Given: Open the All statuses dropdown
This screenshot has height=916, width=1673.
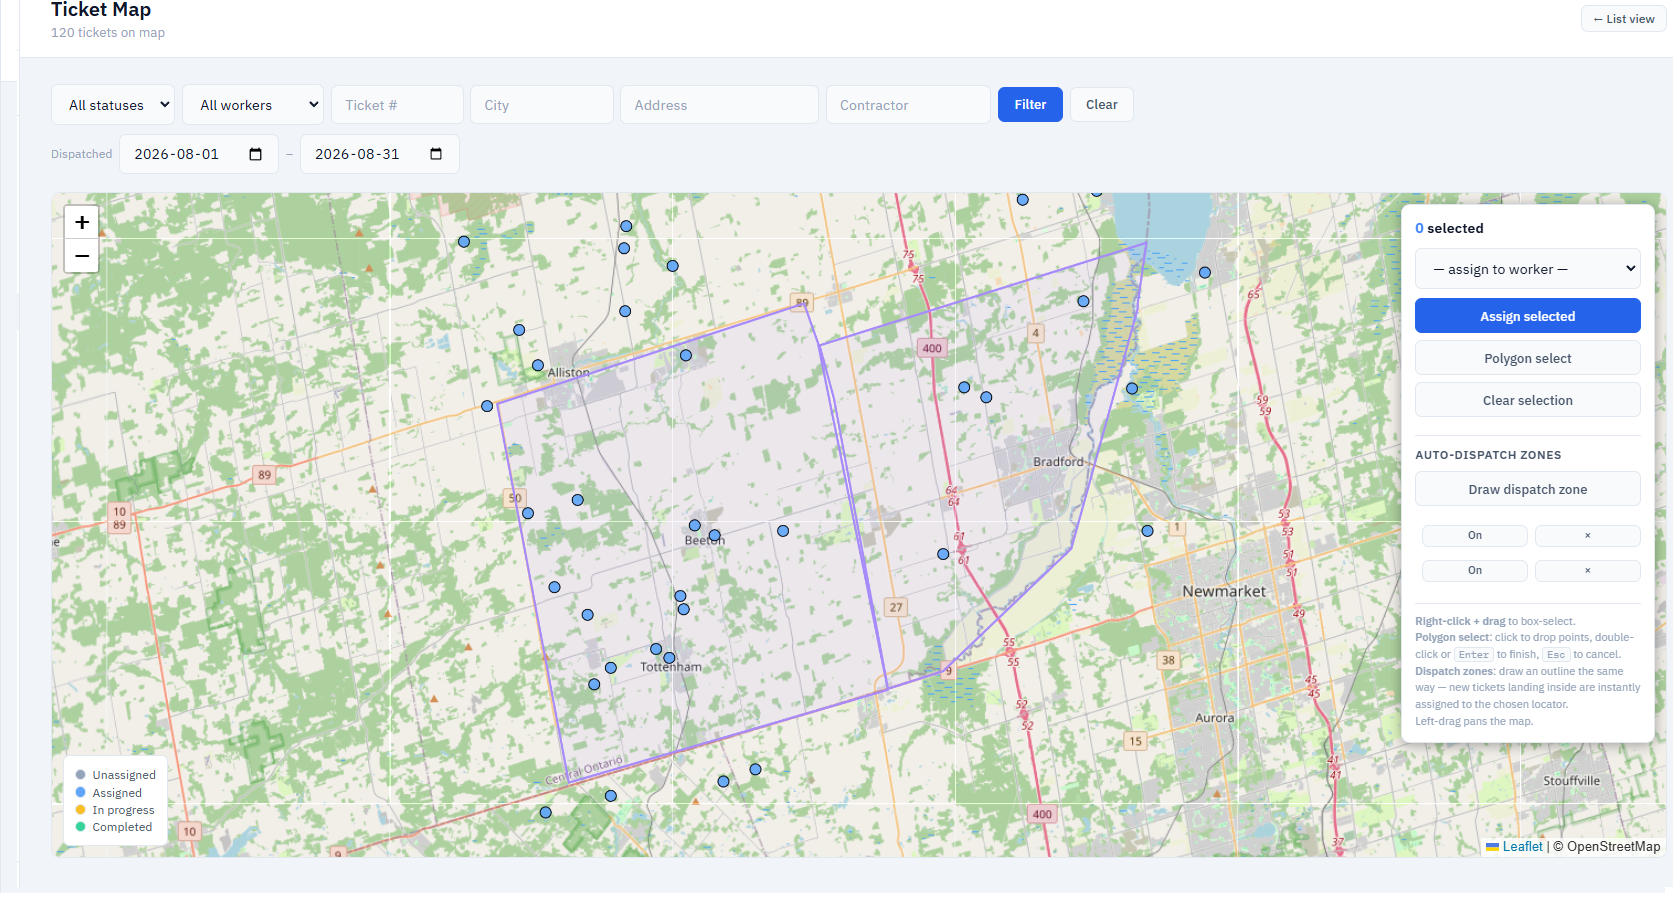Looking at the screenshot, I should [113, 105].
